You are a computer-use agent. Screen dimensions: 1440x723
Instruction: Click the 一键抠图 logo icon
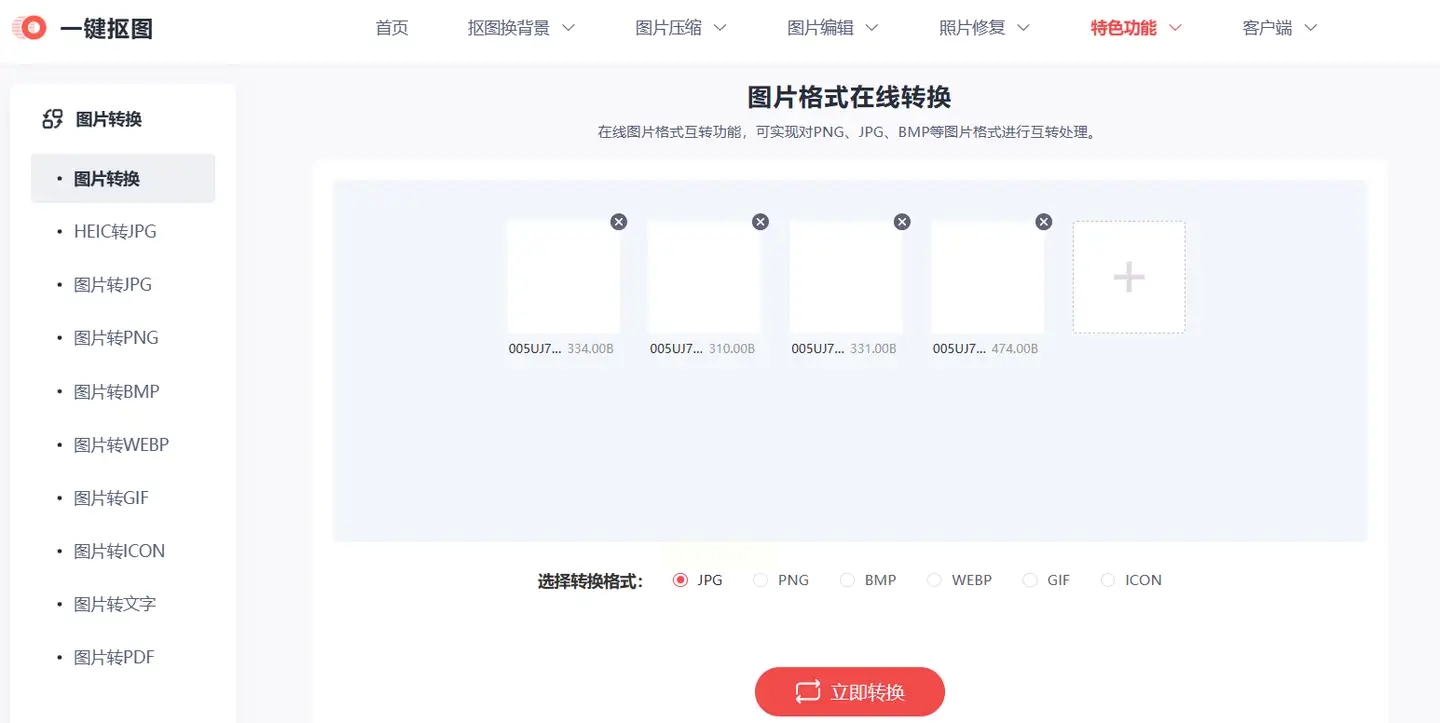point(29,28)
